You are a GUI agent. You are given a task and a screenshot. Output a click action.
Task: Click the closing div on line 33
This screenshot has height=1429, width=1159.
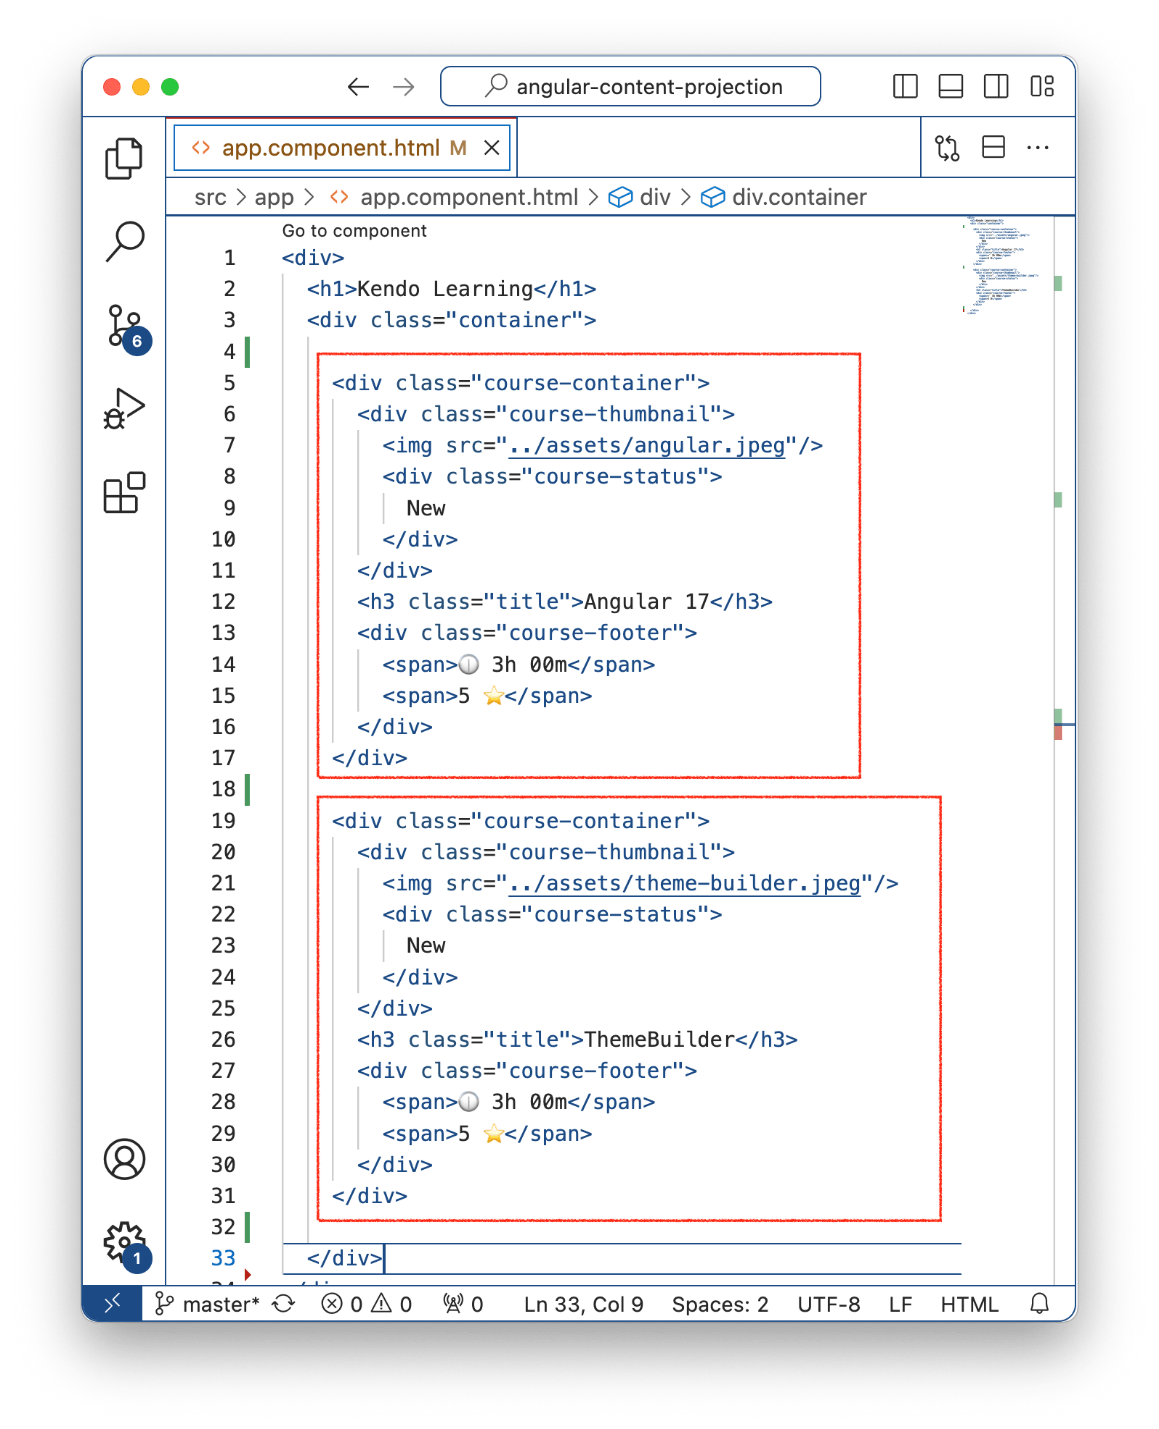tap(344, 1258)
